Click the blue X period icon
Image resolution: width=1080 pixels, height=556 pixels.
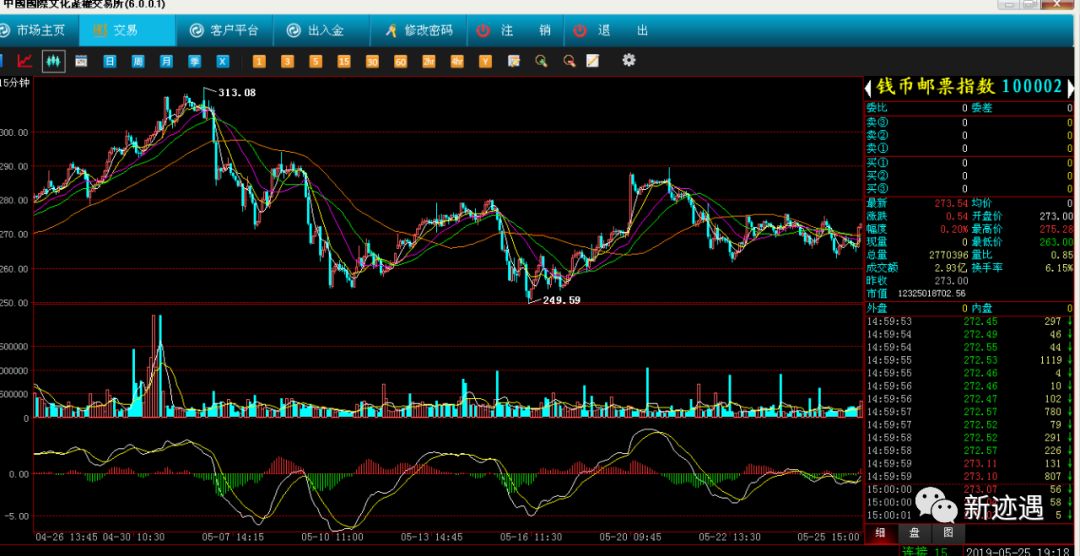tap(223, 61)
